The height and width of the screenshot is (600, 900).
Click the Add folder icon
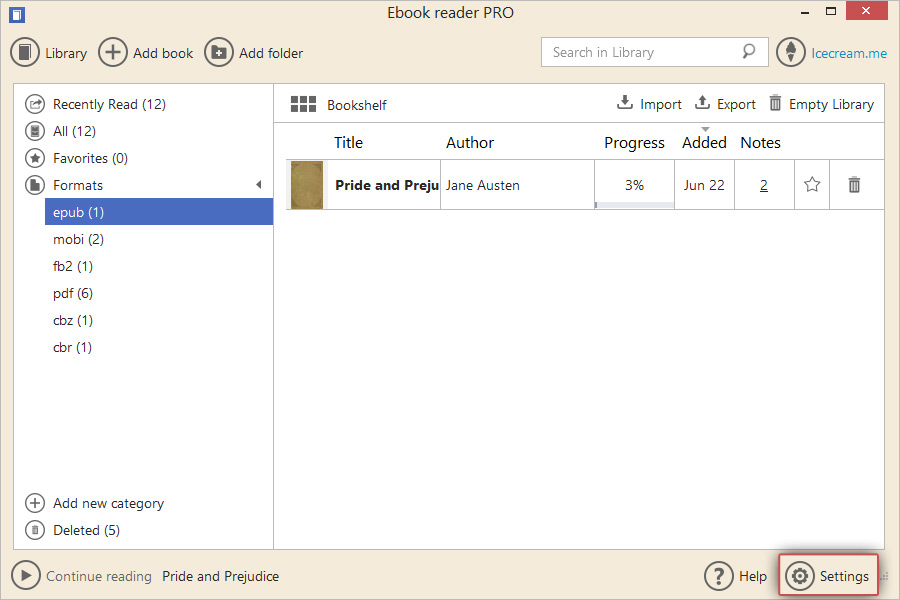[x=219, y=53]
